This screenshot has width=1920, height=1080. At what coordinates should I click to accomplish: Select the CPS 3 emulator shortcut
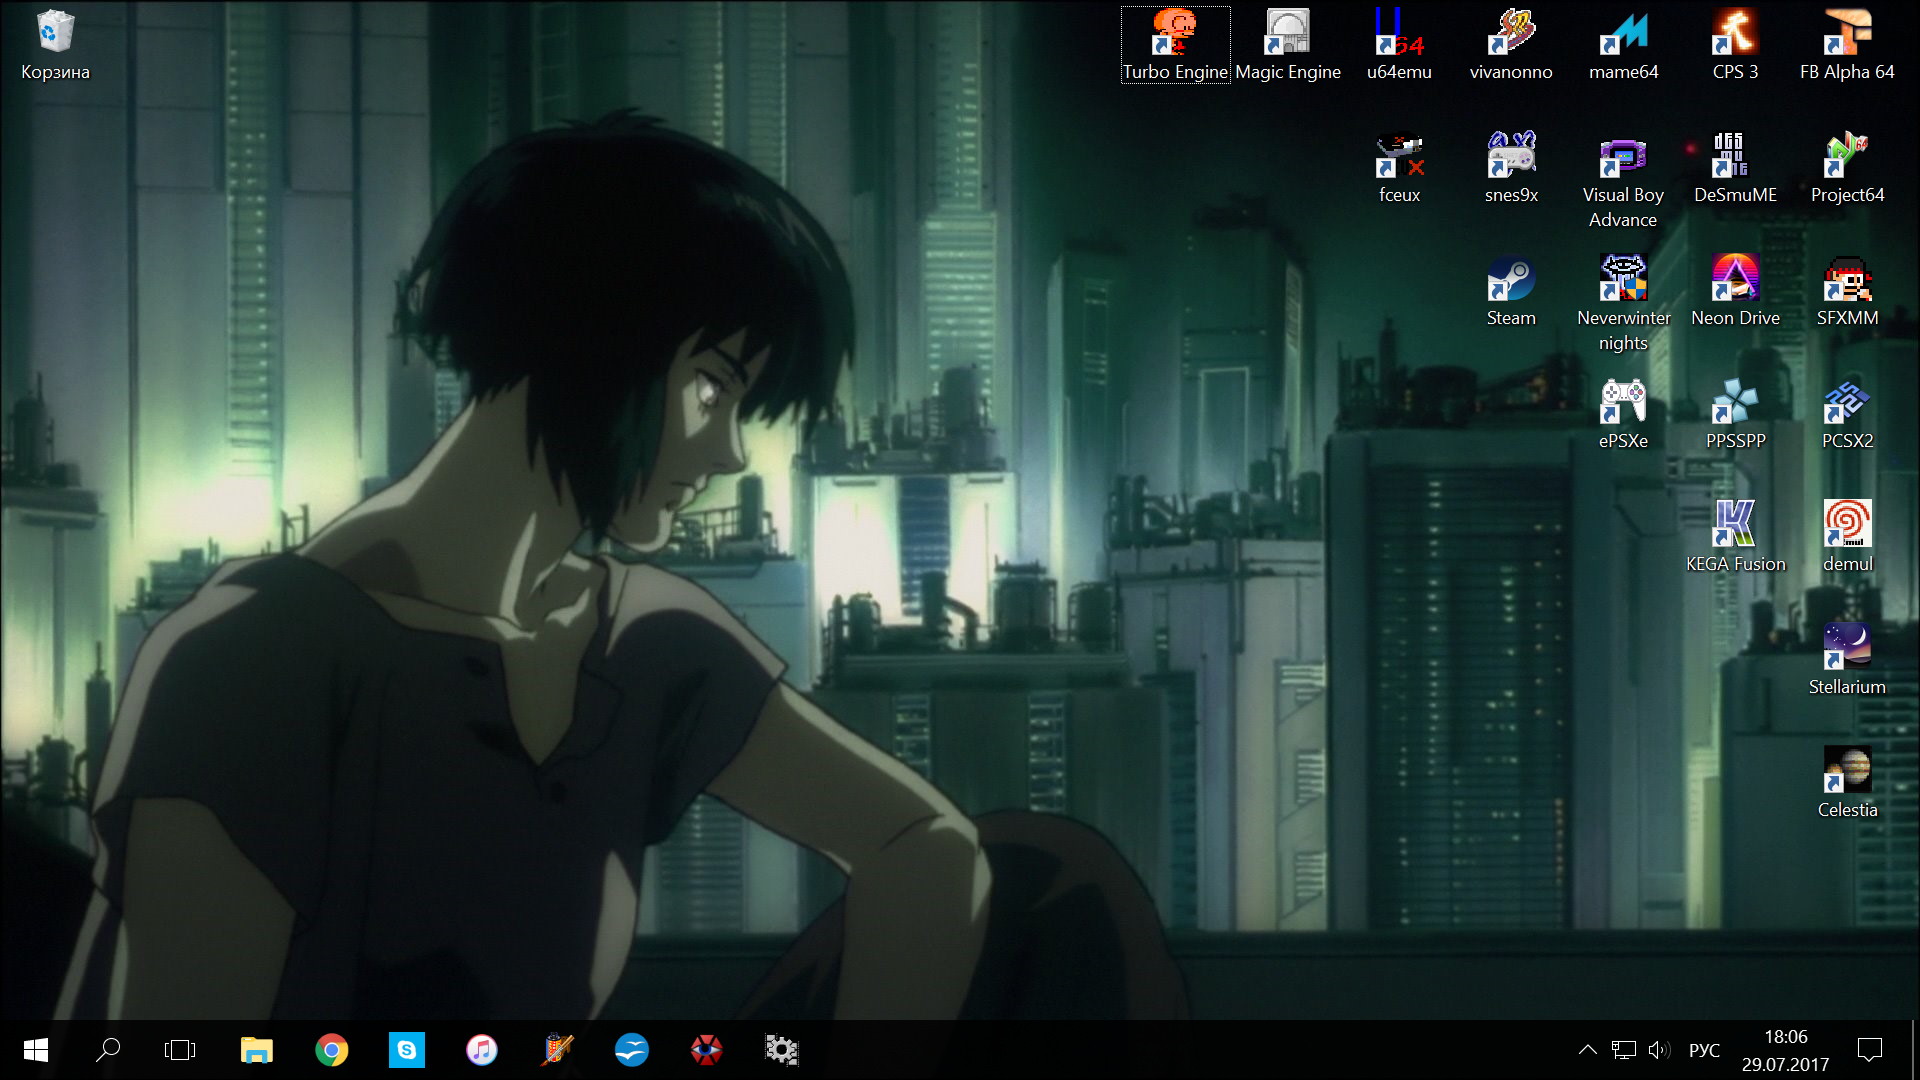1735,46
